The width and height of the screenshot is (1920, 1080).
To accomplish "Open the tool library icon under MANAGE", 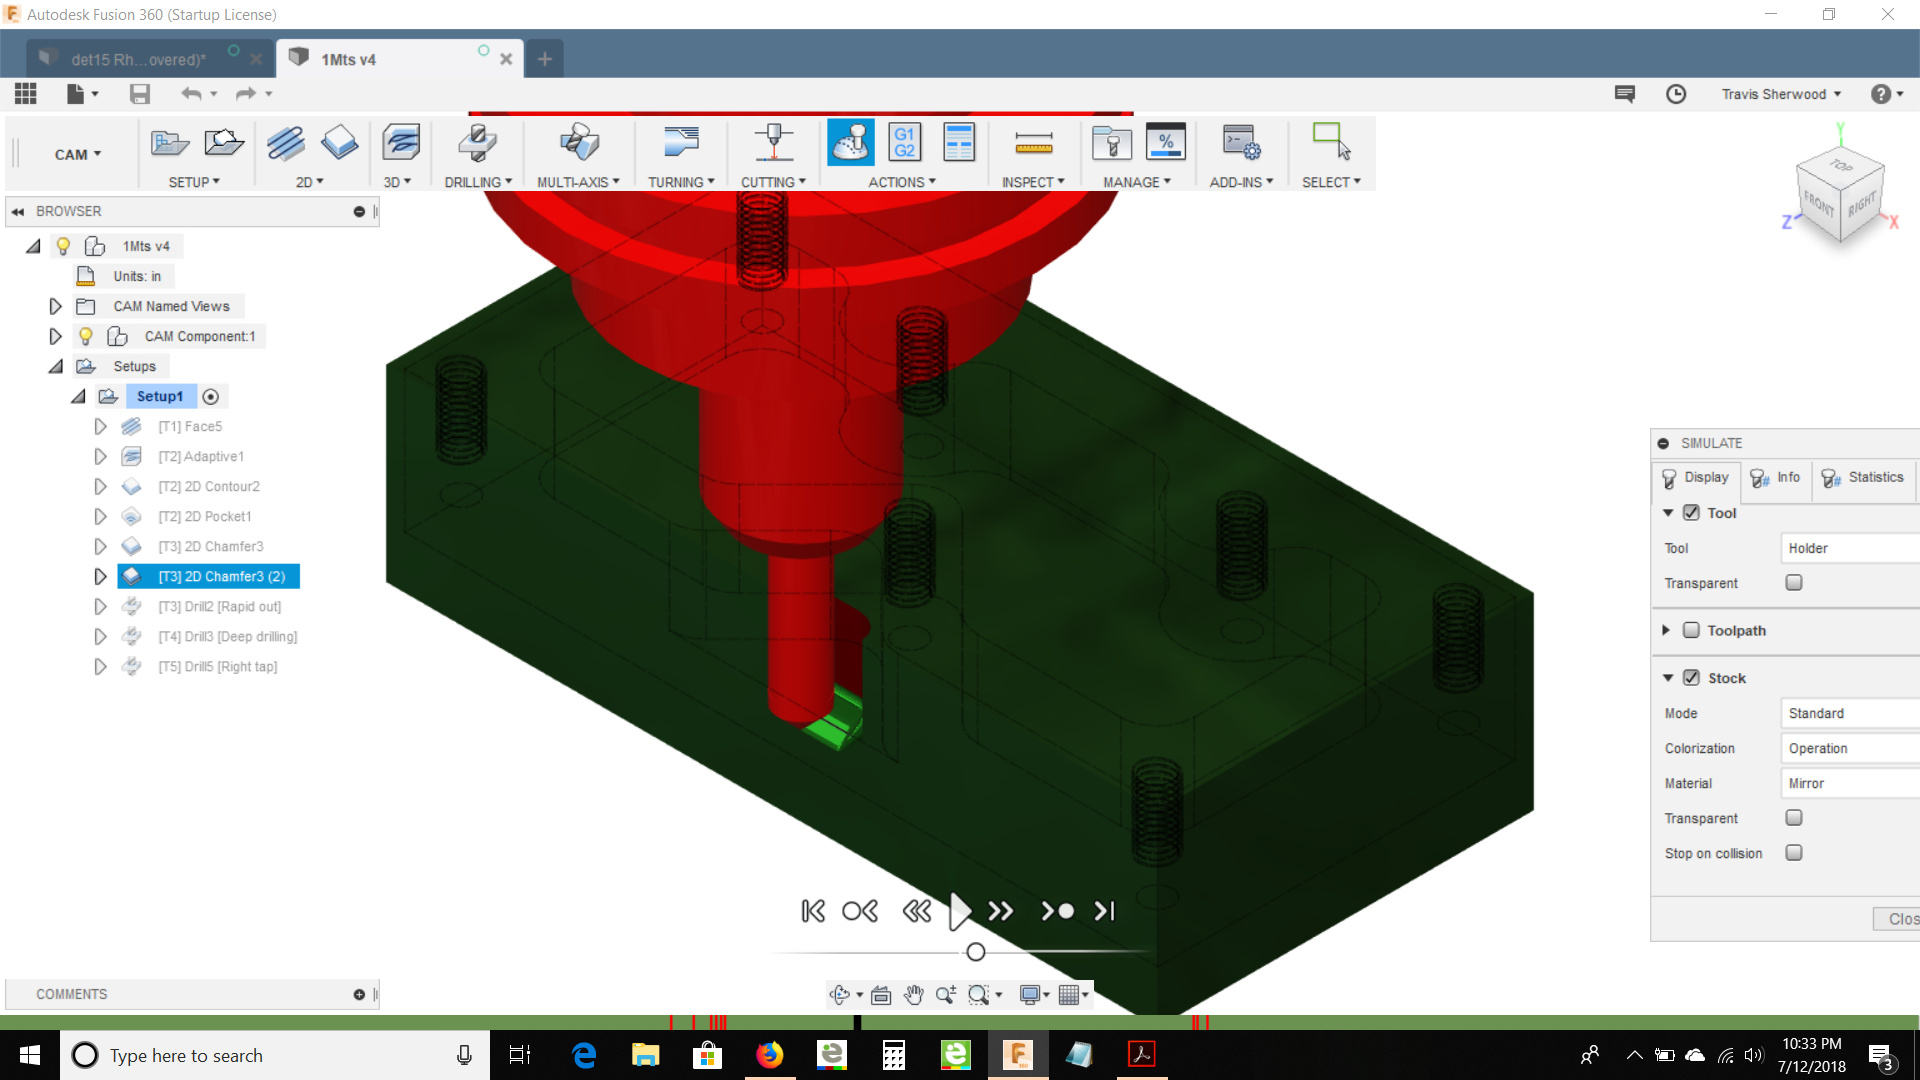I will [x=1111, y=142].
